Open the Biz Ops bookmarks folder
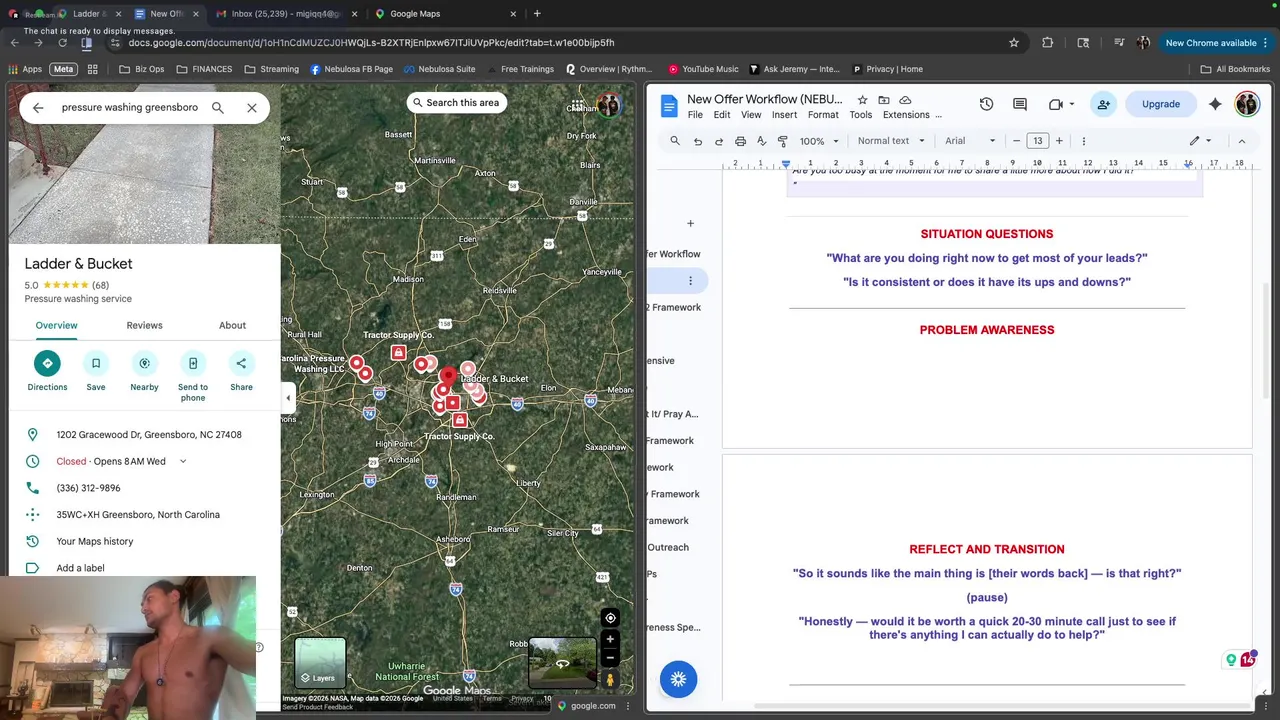The image size is (1280, 720). (142, 69)
